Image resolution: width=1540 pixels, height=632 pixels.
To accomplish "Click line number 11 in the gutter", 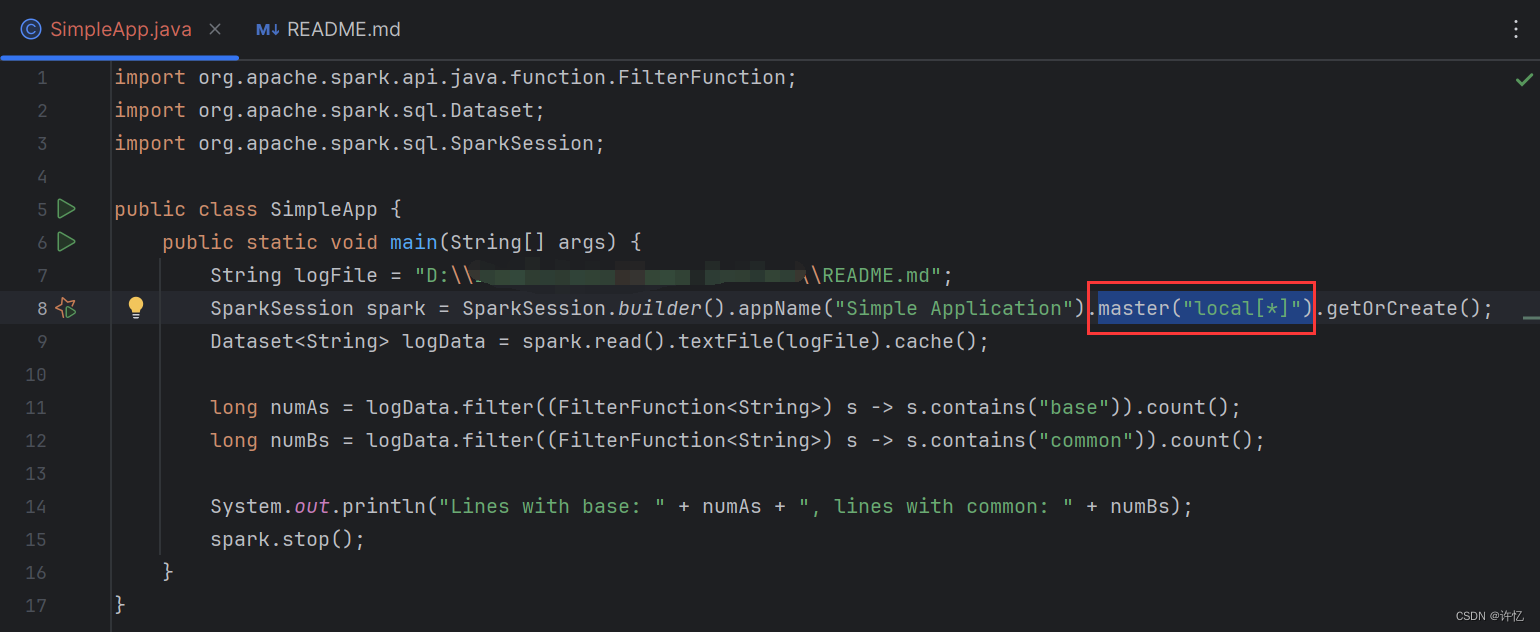I will [36, 407].
